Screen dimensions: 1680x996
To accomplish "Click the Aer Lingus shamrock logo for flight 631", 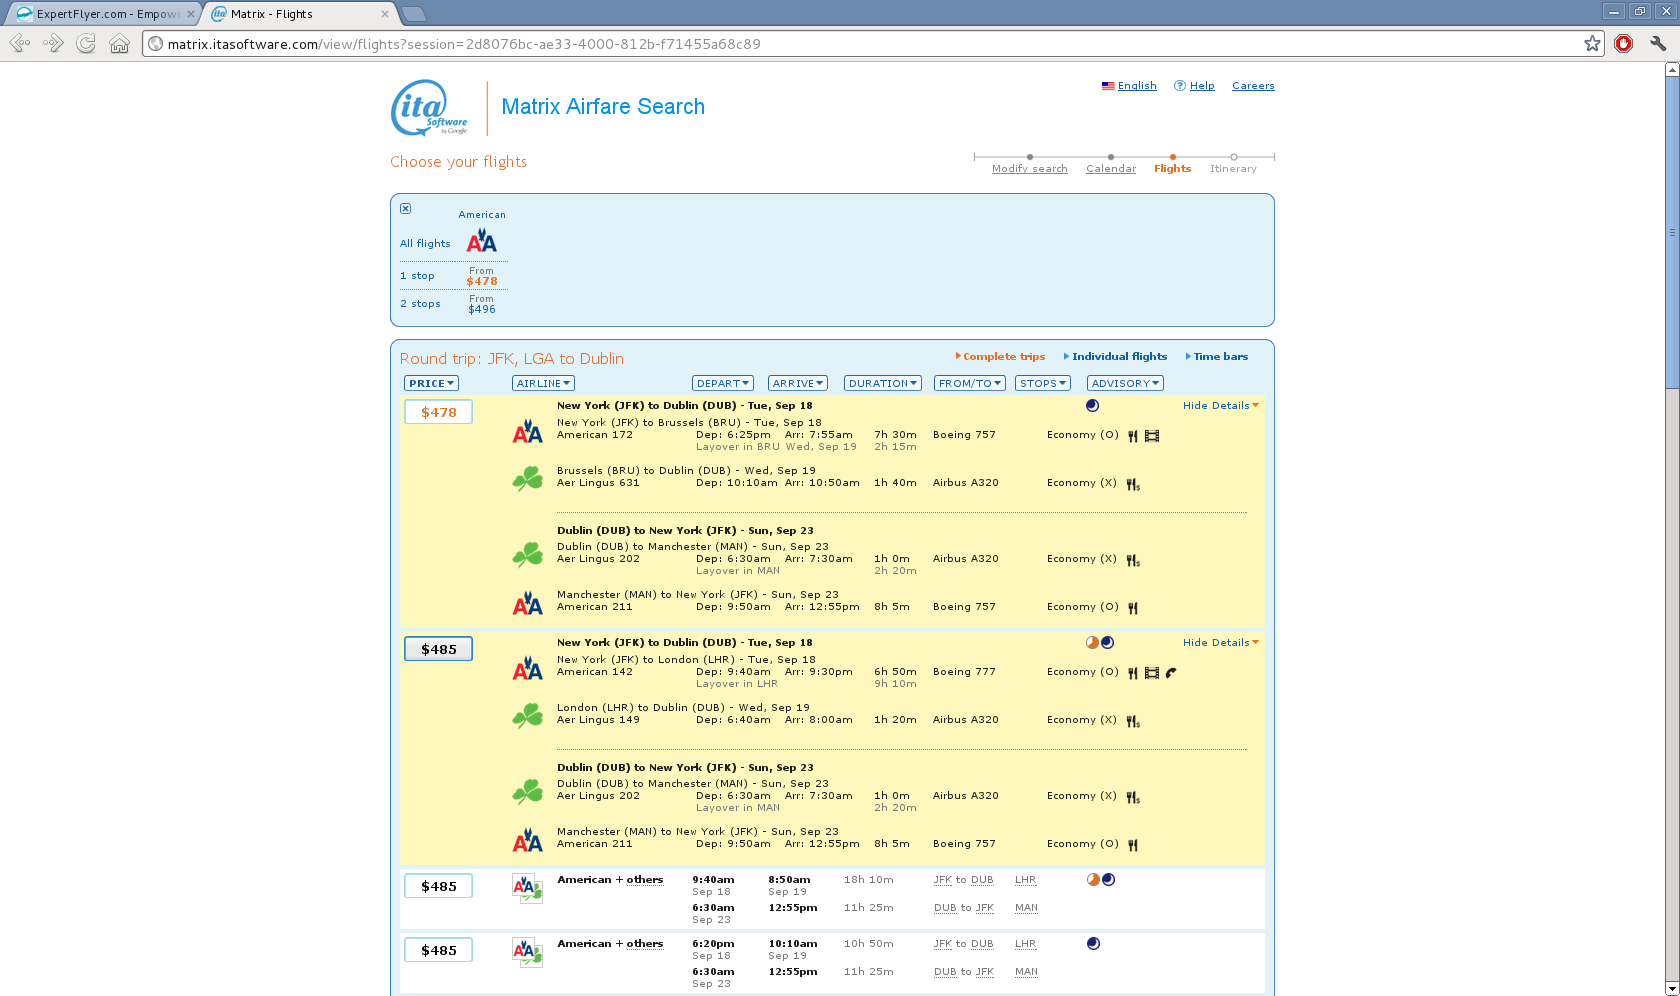I will pyautogui.click(x=527, y=480).
